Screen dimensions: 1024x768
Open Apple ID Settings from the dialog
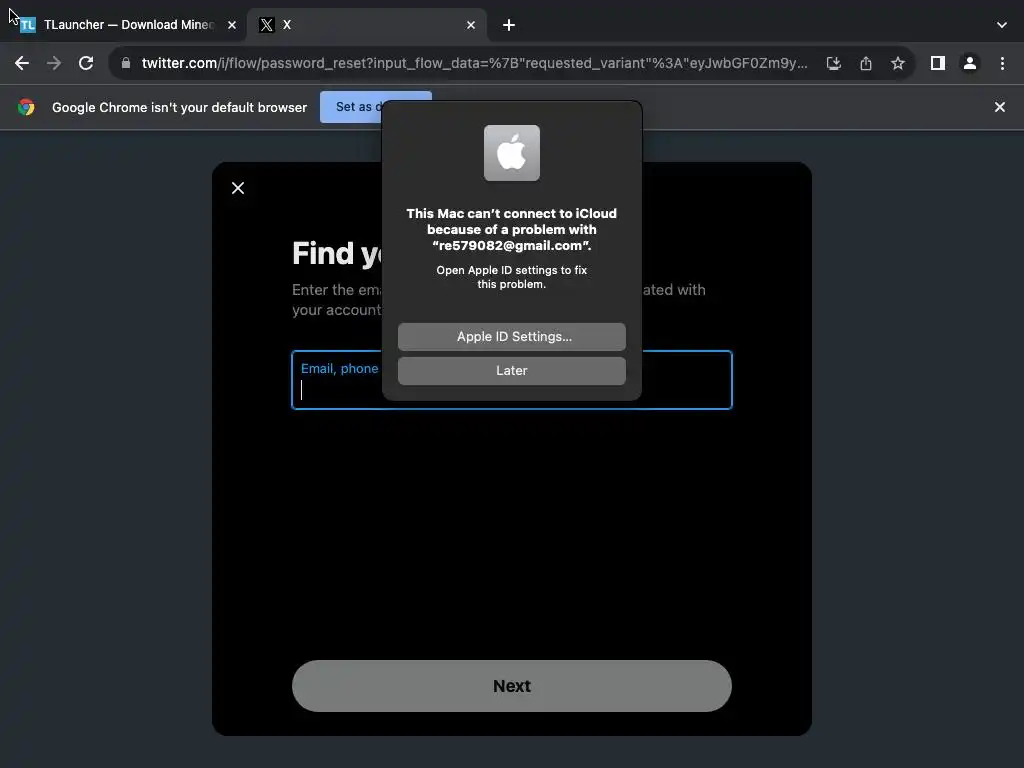[x=512, y=336]
